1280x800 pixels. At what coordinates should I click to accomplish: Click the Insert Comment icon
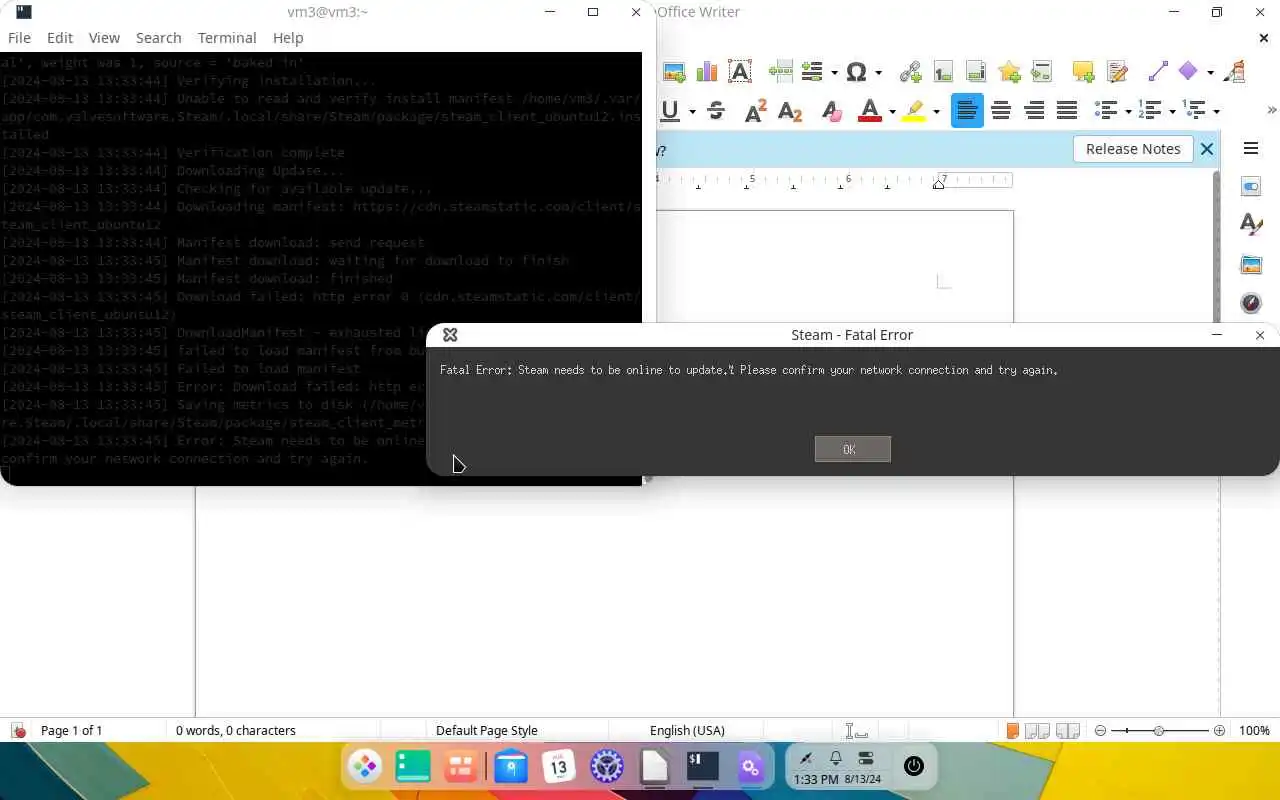pos(1083,72)
